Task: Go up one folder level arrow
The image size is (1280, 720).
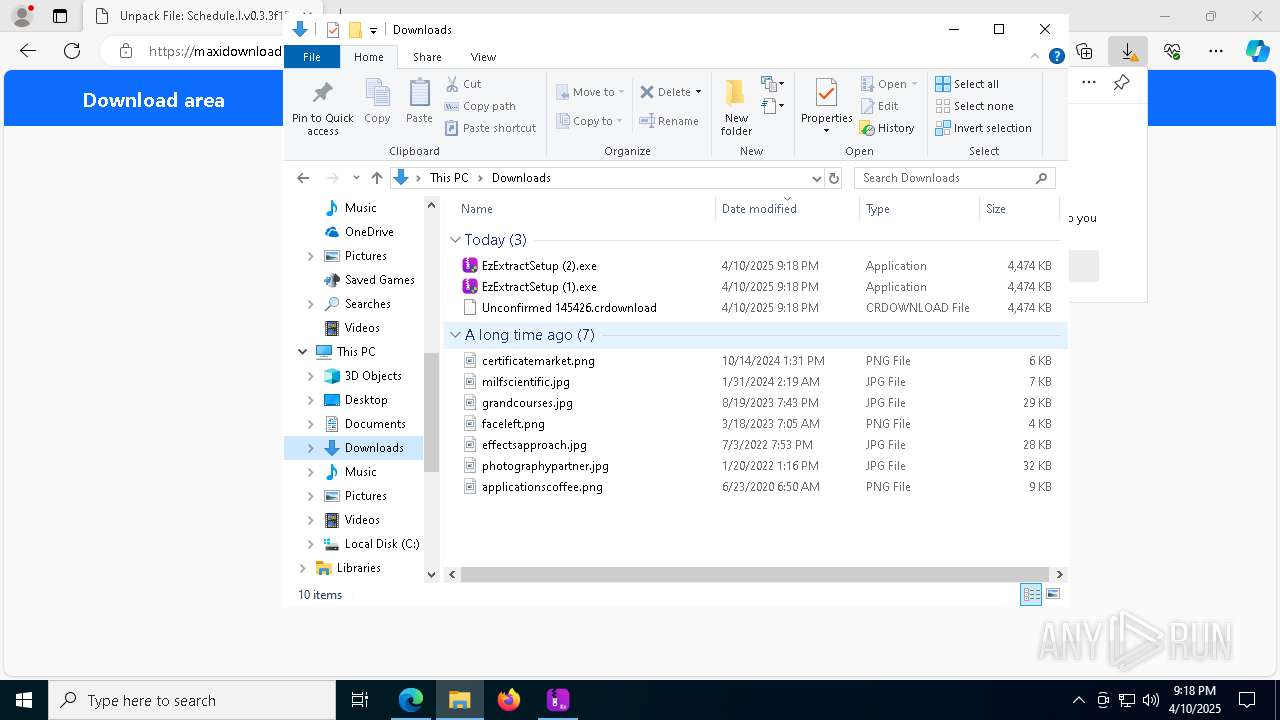Action: pyautogui.click(x=376, y=178)
